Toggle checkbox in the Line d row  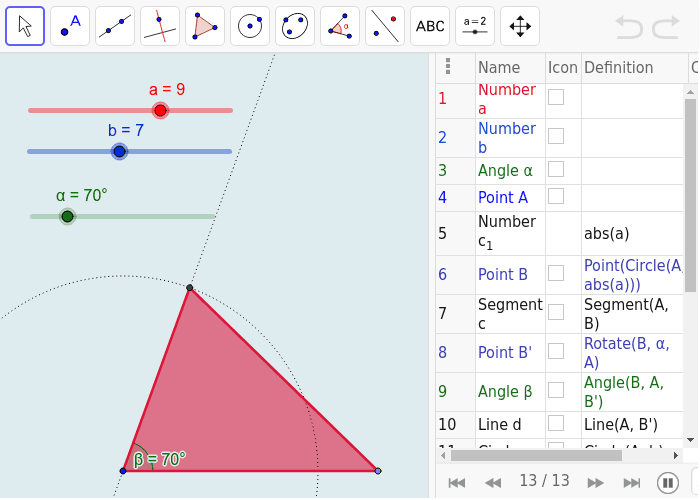(x=556, y=423)
